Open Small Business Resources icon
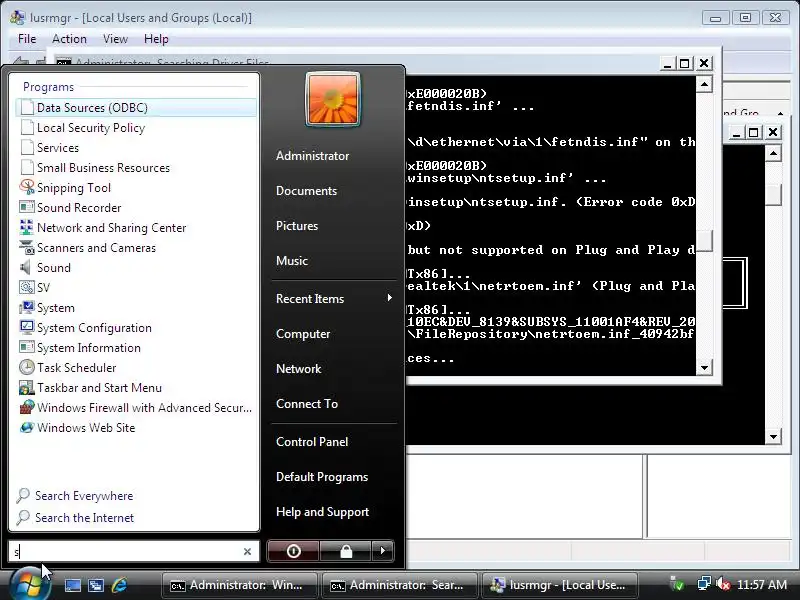Viewport: 800px width, 600px height. [27, 167]
